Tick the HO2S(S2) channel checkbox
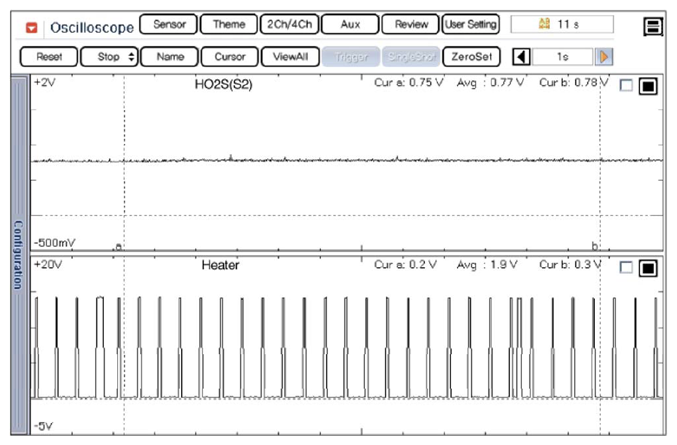The width and height of the screenshot is (677, 445). [x=626, y=87]
